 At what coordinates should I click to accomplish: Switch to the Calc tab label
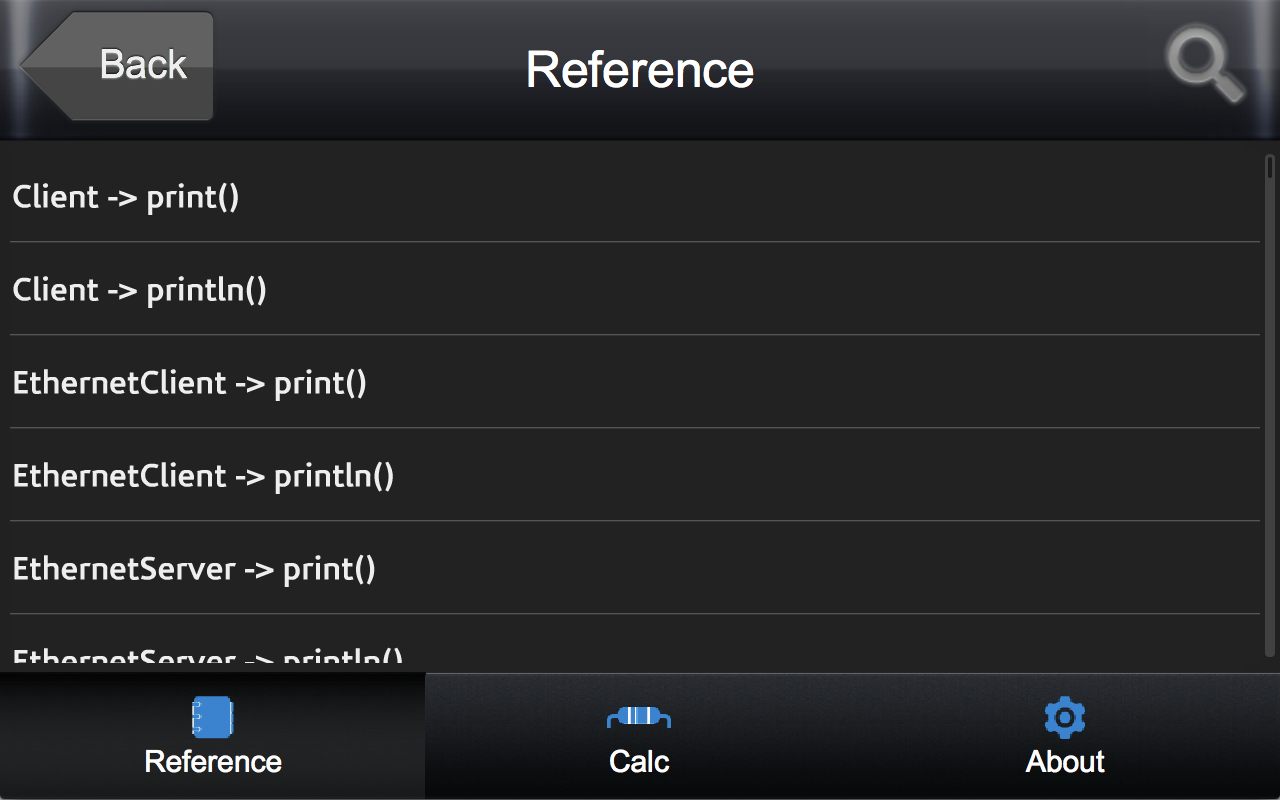(x=639, y=762)
